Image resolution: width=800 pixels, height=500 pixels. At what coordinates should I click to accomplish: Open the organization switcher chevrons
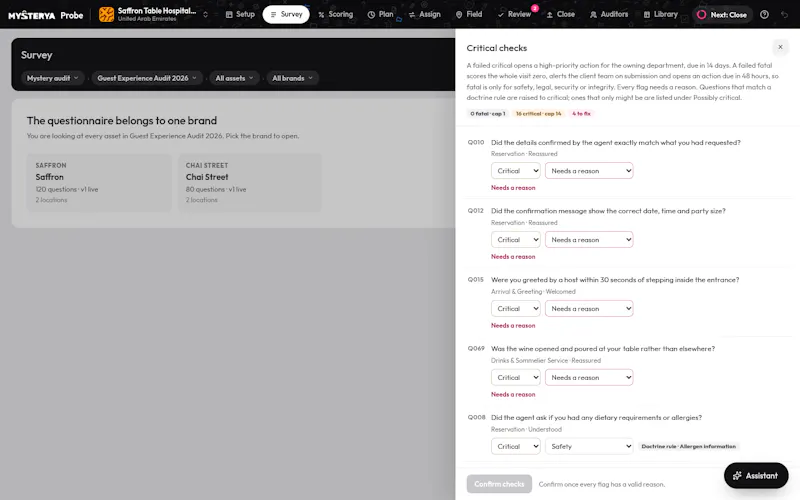tap(205, 15)
